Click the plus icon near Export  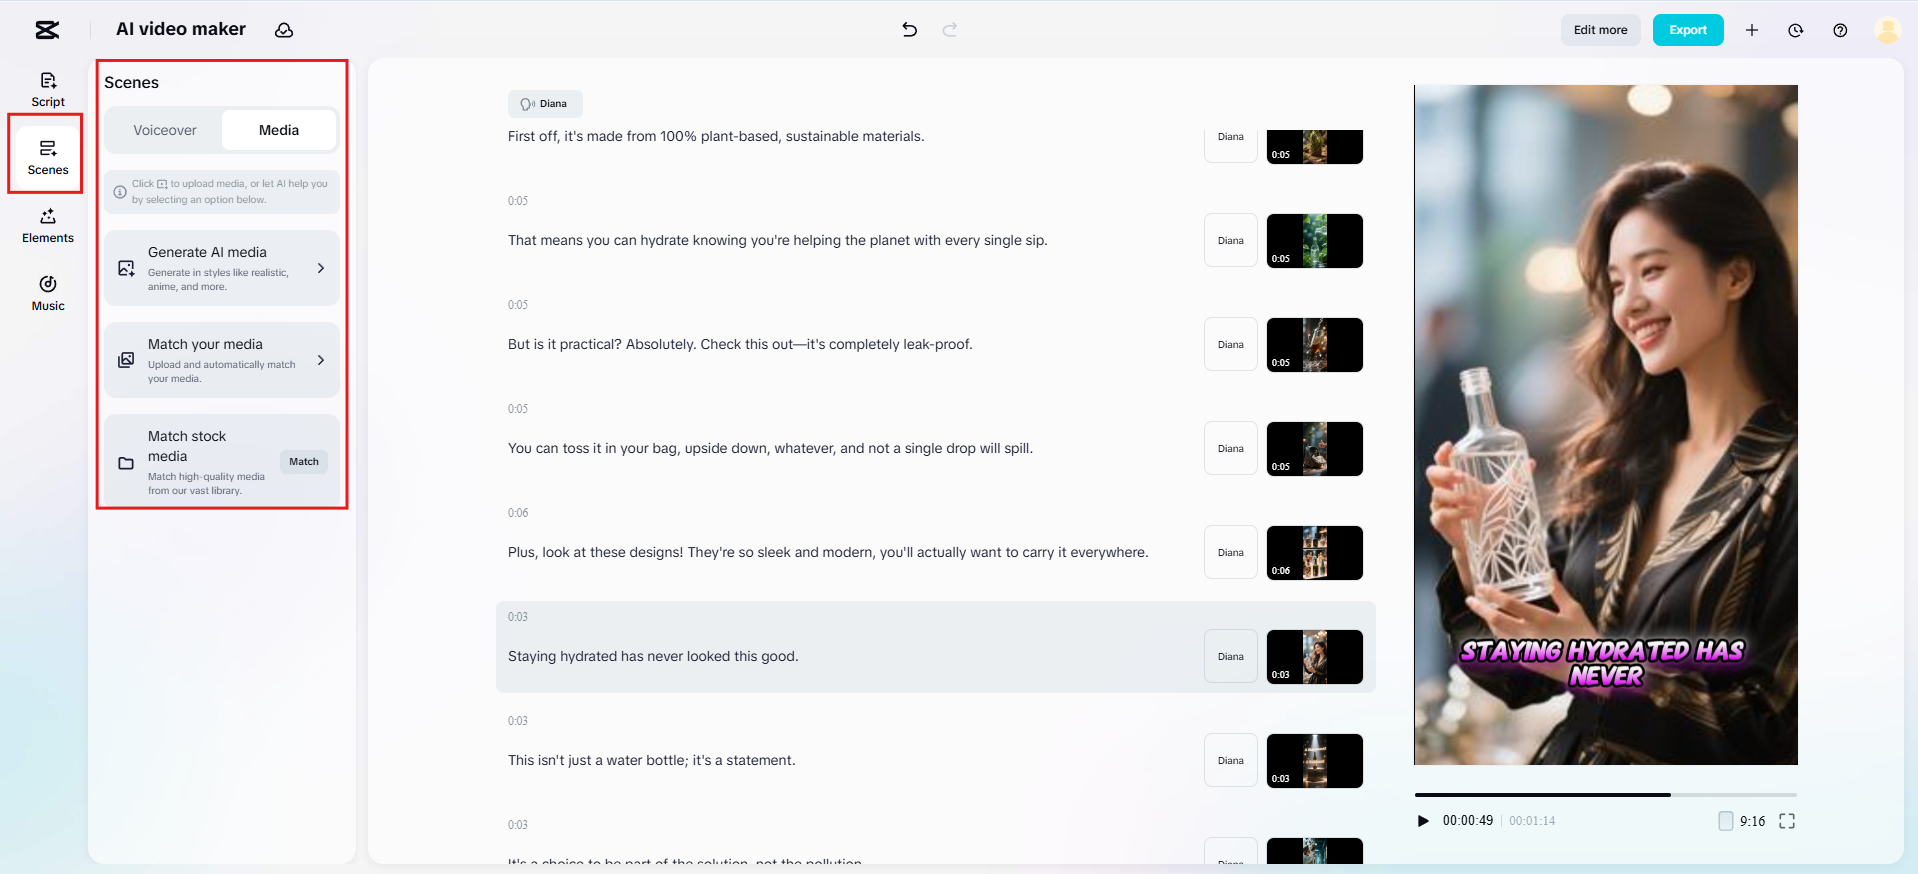click(1751, 30)
